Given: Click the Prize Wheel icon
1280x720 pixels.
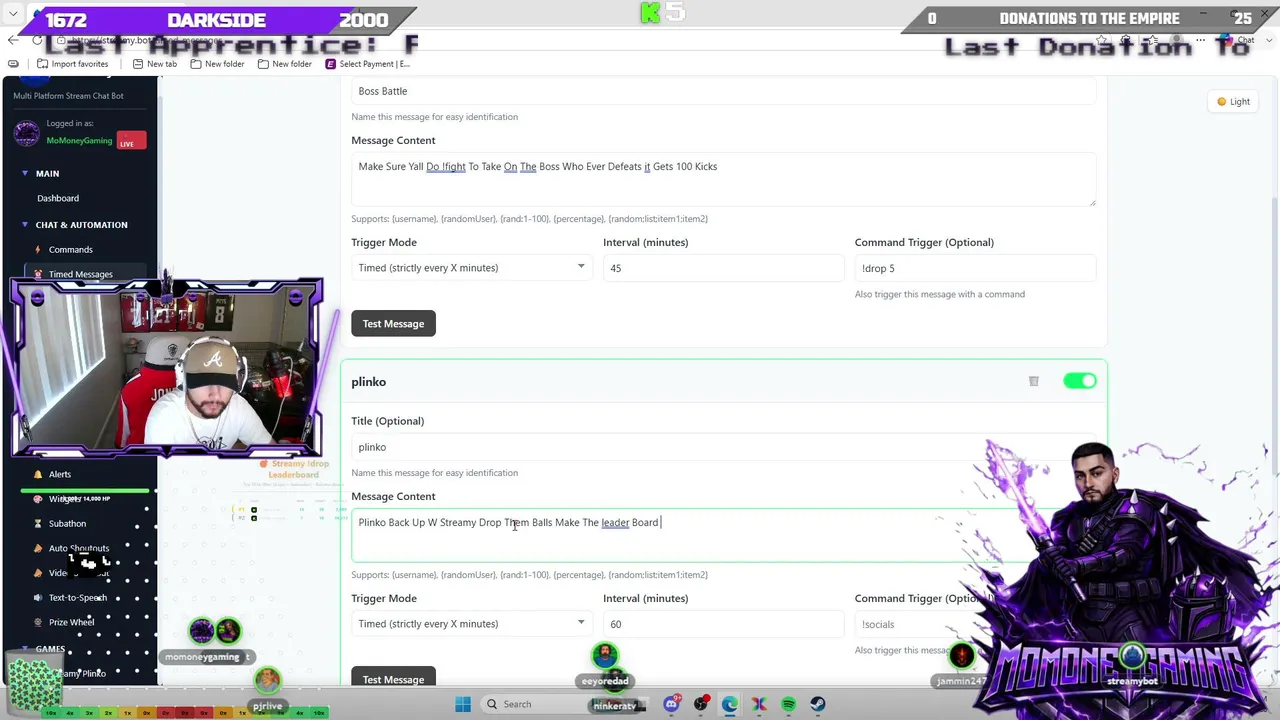Looking at the screenshot, I should point(38,622).
